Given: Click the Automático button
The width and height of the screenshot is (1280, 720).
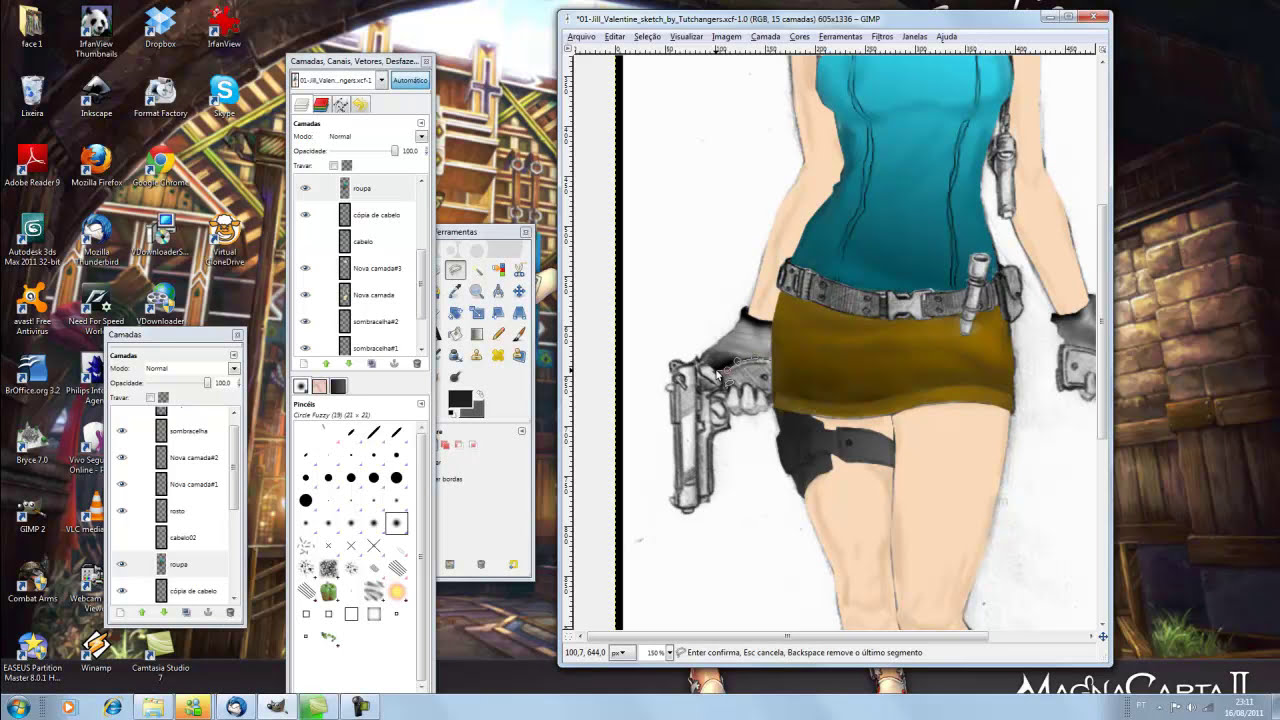Looking at the screenshot, I should click(410, 80).
